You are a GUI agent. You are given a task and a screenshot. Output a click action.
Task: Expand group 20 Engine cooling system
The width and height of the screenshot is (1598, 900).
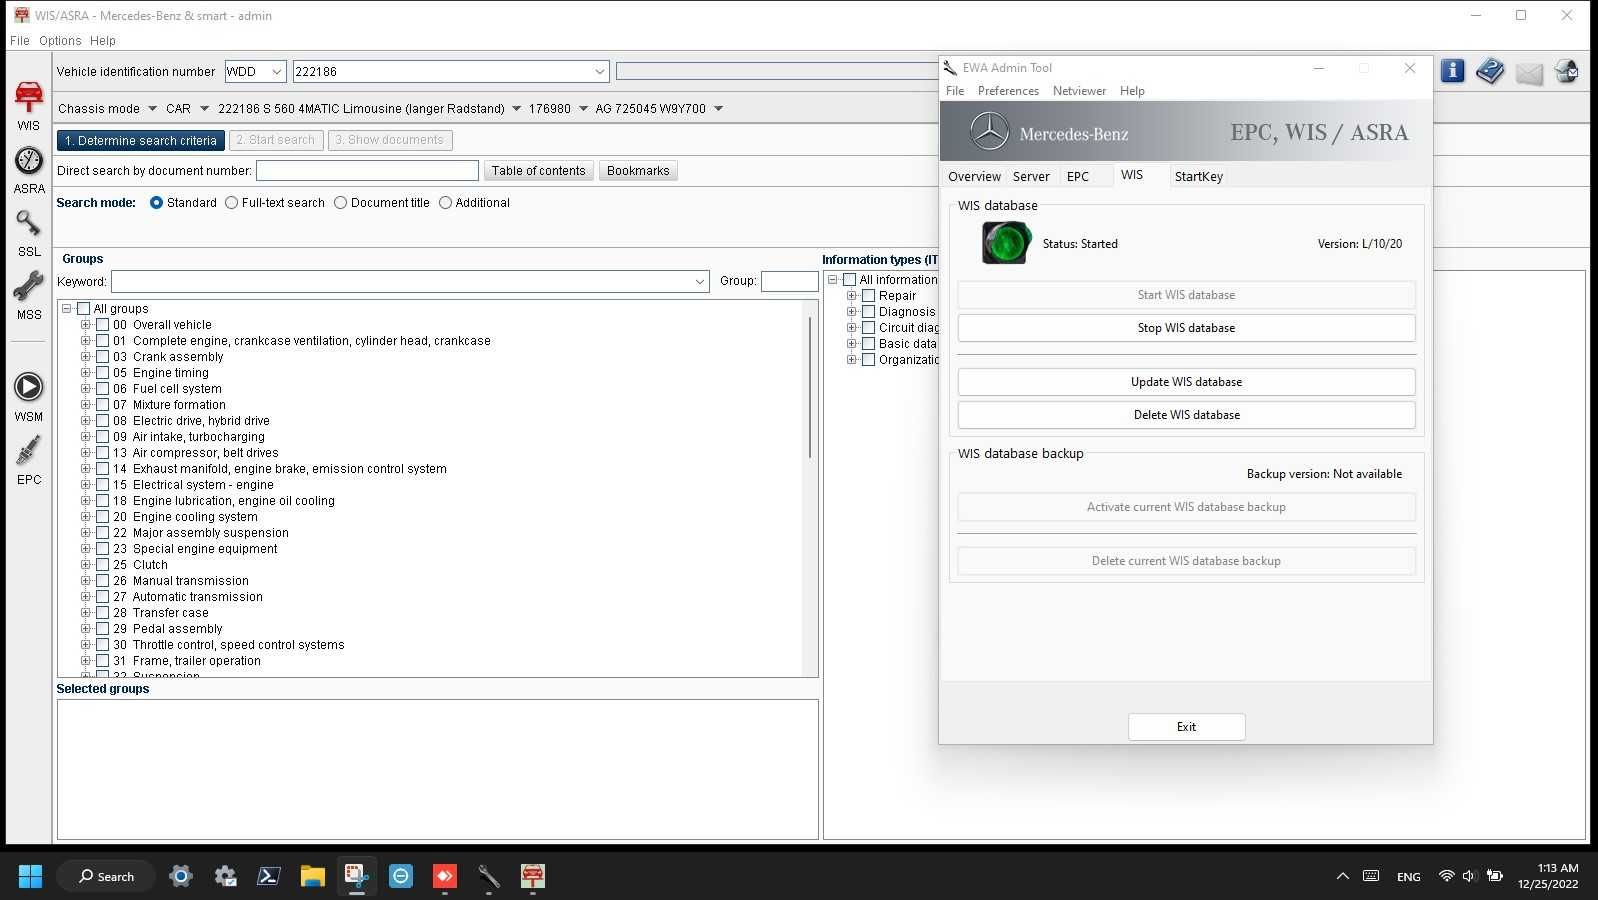click(85, 517)
